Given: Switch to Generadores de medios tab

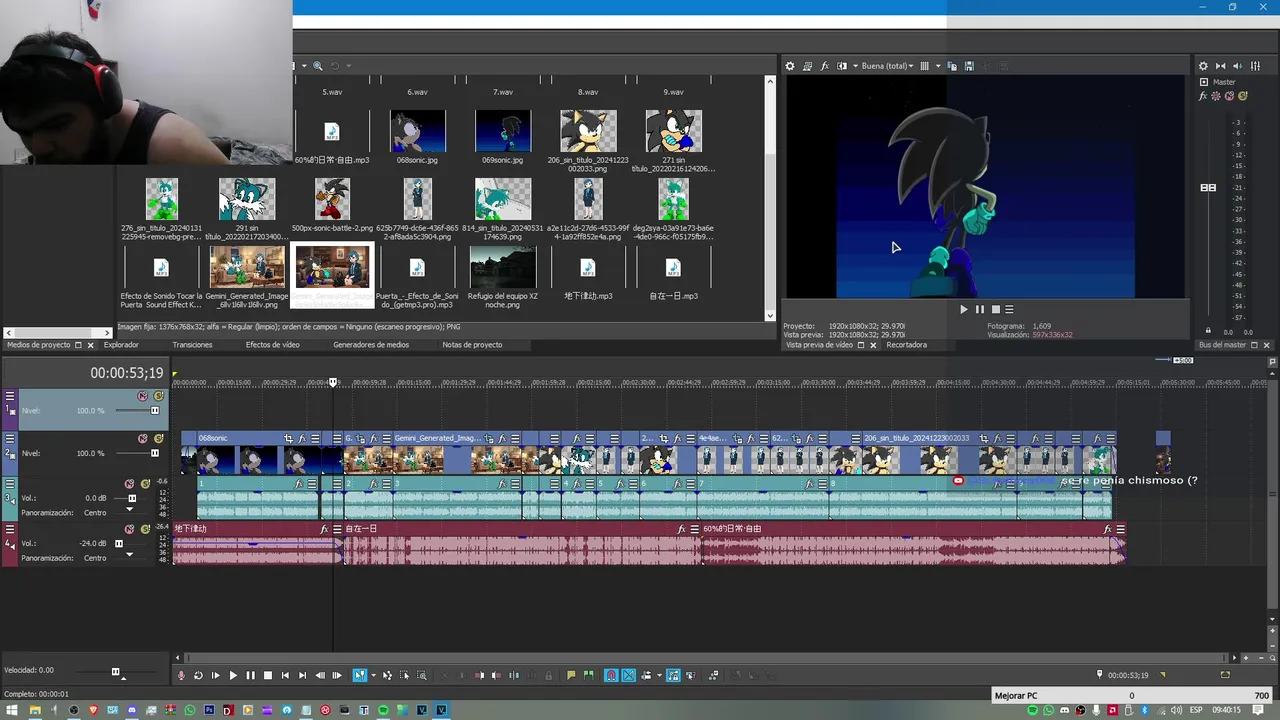Looking at the screenshot, I should pyautogui.click(x=371, y=345).
